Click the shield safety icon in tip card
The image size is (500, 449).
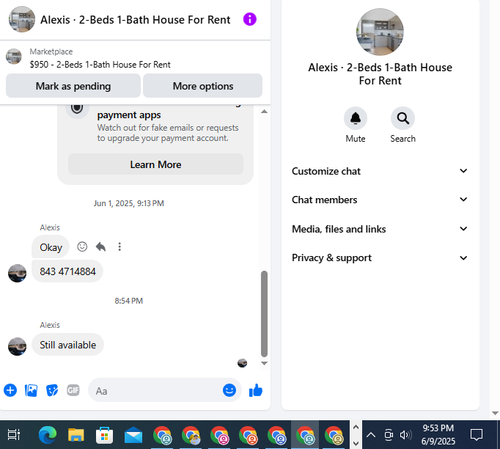coord(77,108)
